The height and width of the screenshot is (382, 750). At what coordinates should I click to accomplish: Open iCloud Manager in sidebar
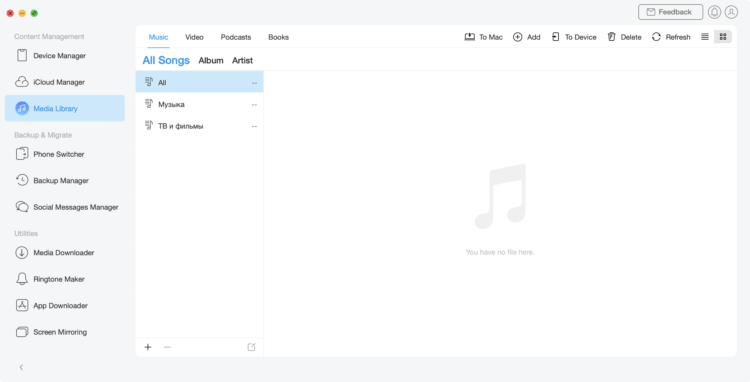pyautogui.click(x=65, y=82)
